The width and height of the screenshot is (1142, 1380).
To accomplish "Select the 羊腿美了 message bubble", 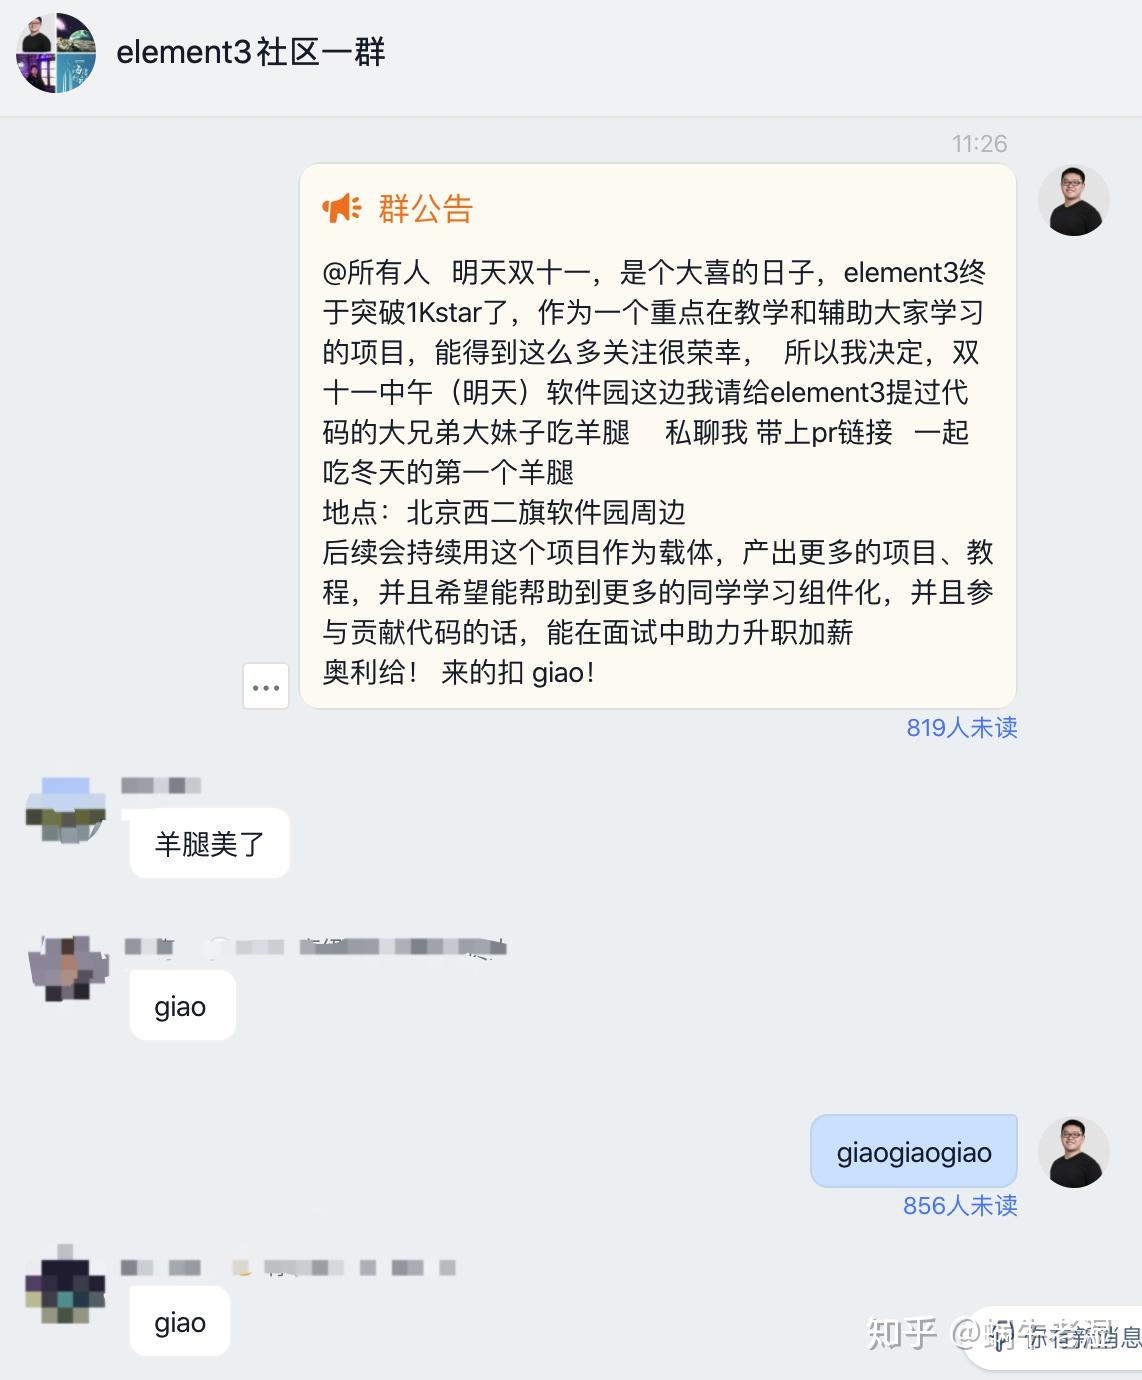I will tap(210, 844).
